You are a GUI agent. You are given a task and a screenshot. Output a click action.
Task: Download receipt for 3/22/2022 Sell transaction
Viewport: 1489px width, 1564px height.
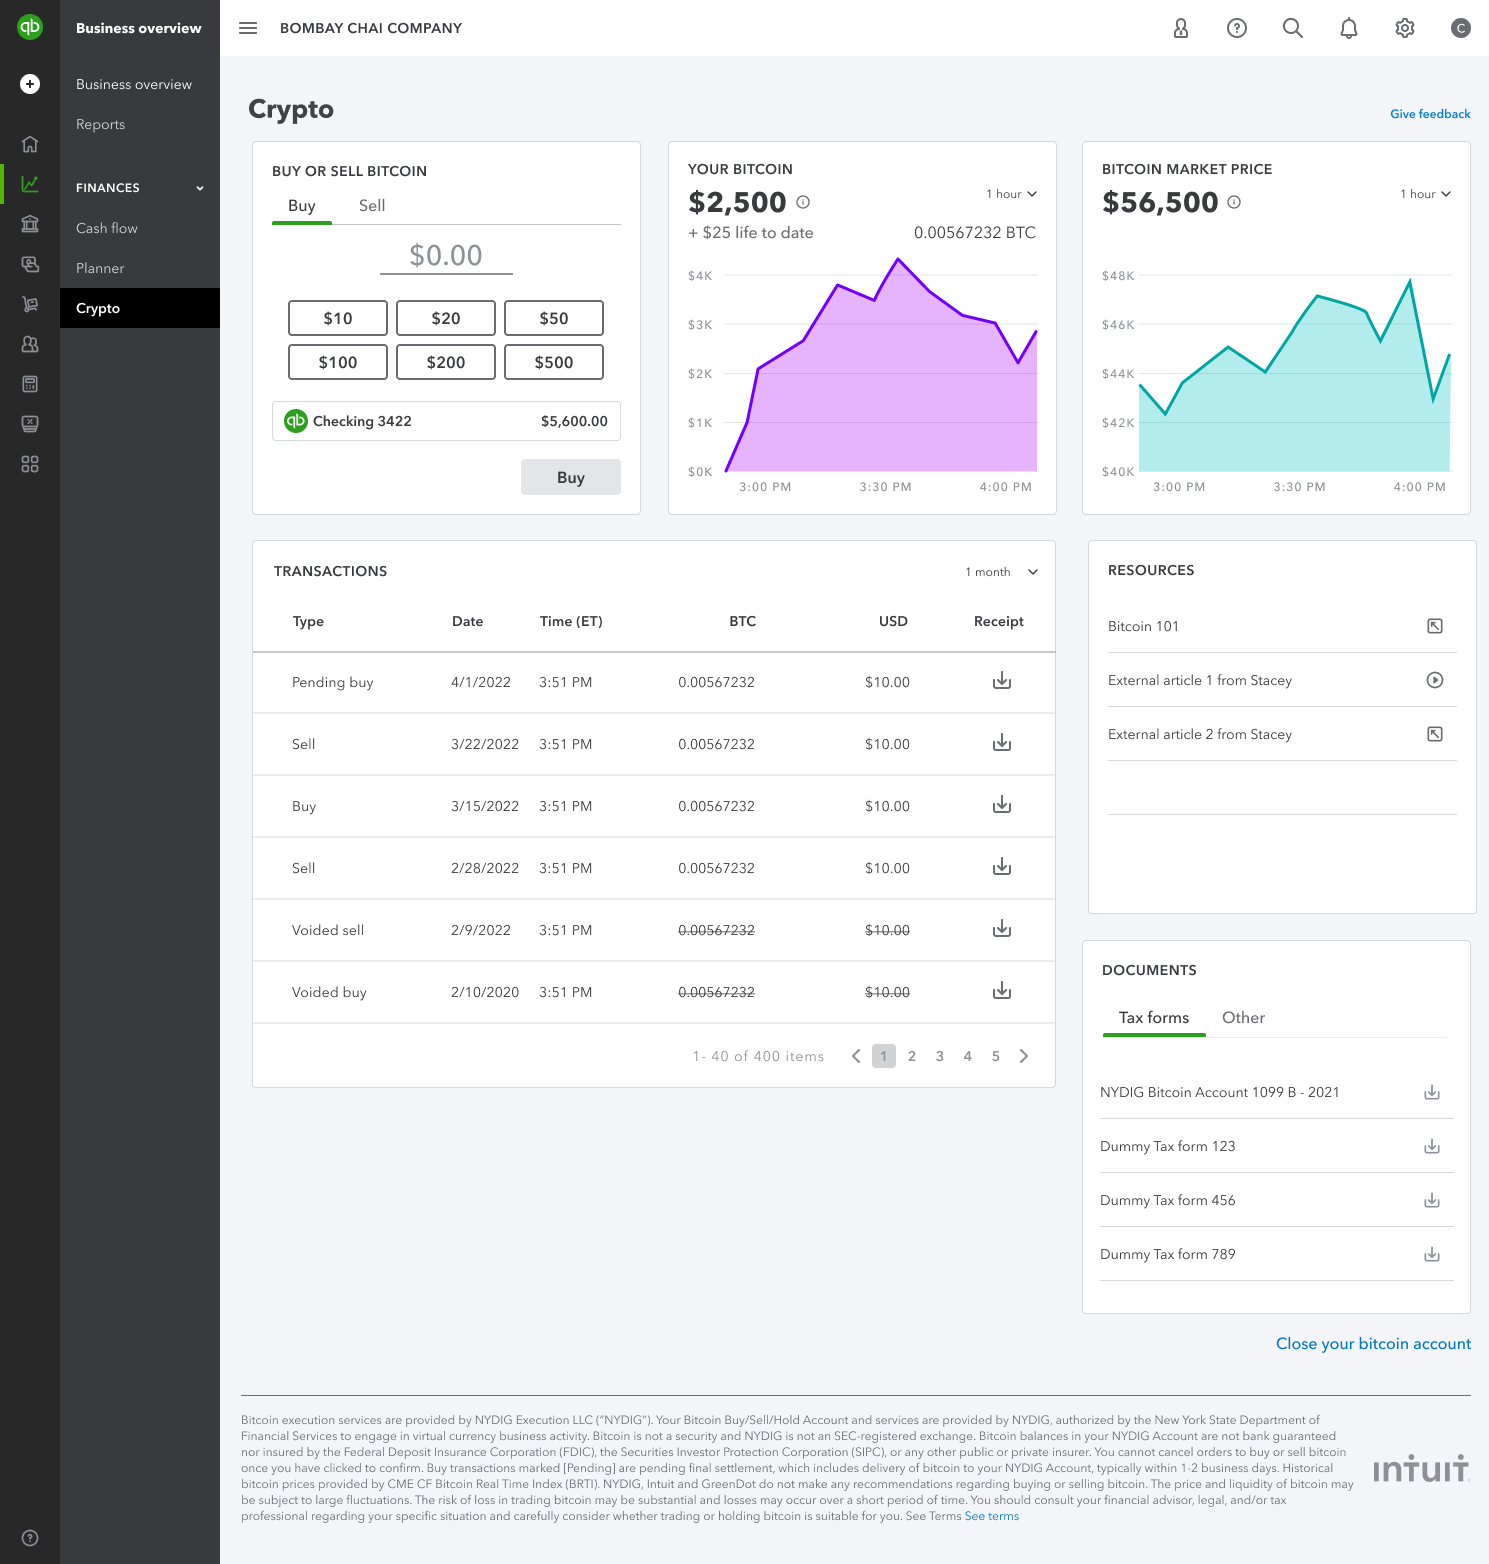pyautogui.click(x=1002, y=743)
